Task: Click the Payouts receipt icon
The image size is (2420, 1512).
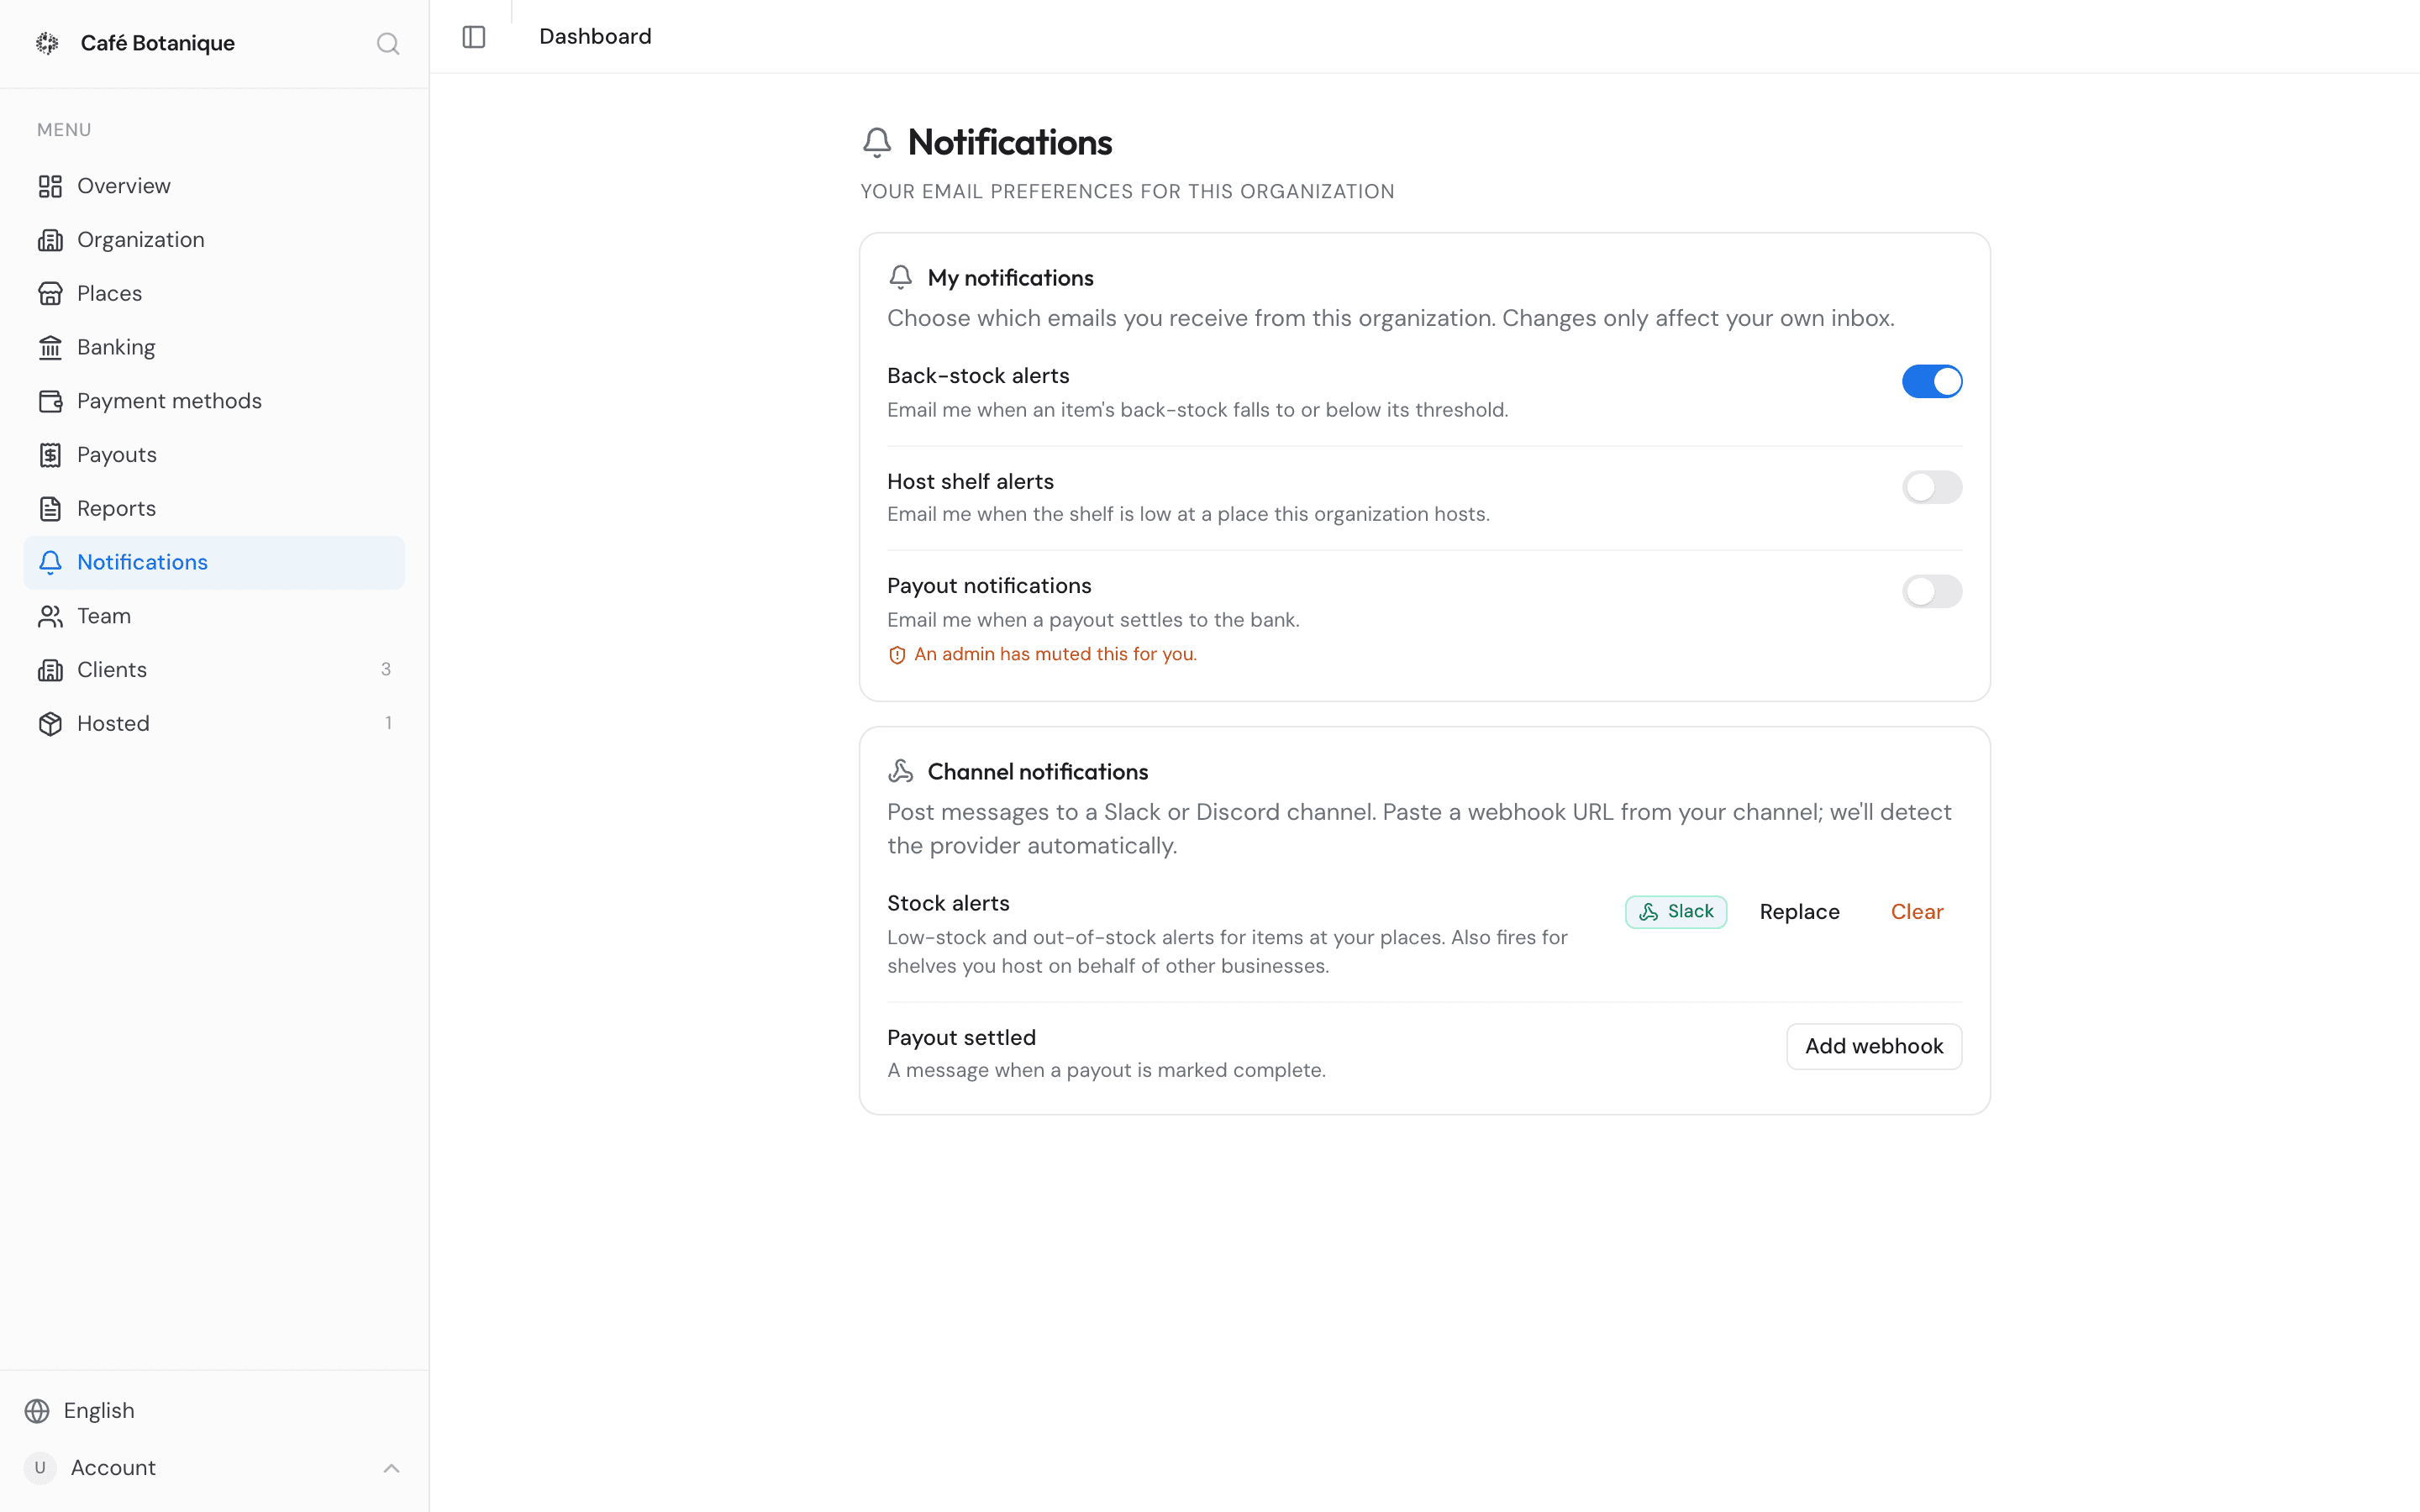Action: [x=50, y=455]
